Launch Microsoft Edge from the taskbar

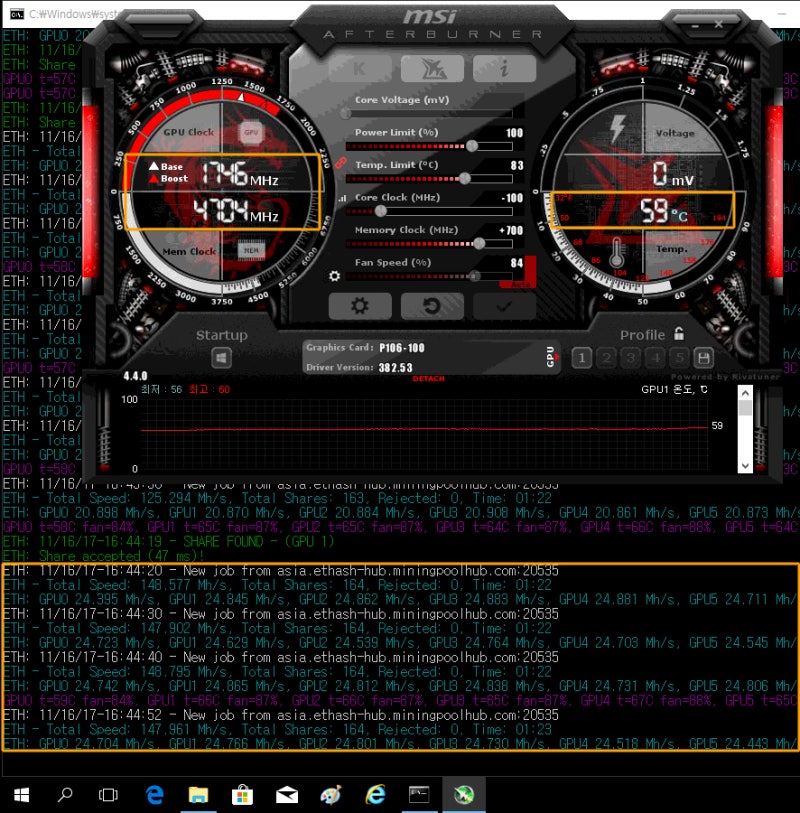click(155, 794)
